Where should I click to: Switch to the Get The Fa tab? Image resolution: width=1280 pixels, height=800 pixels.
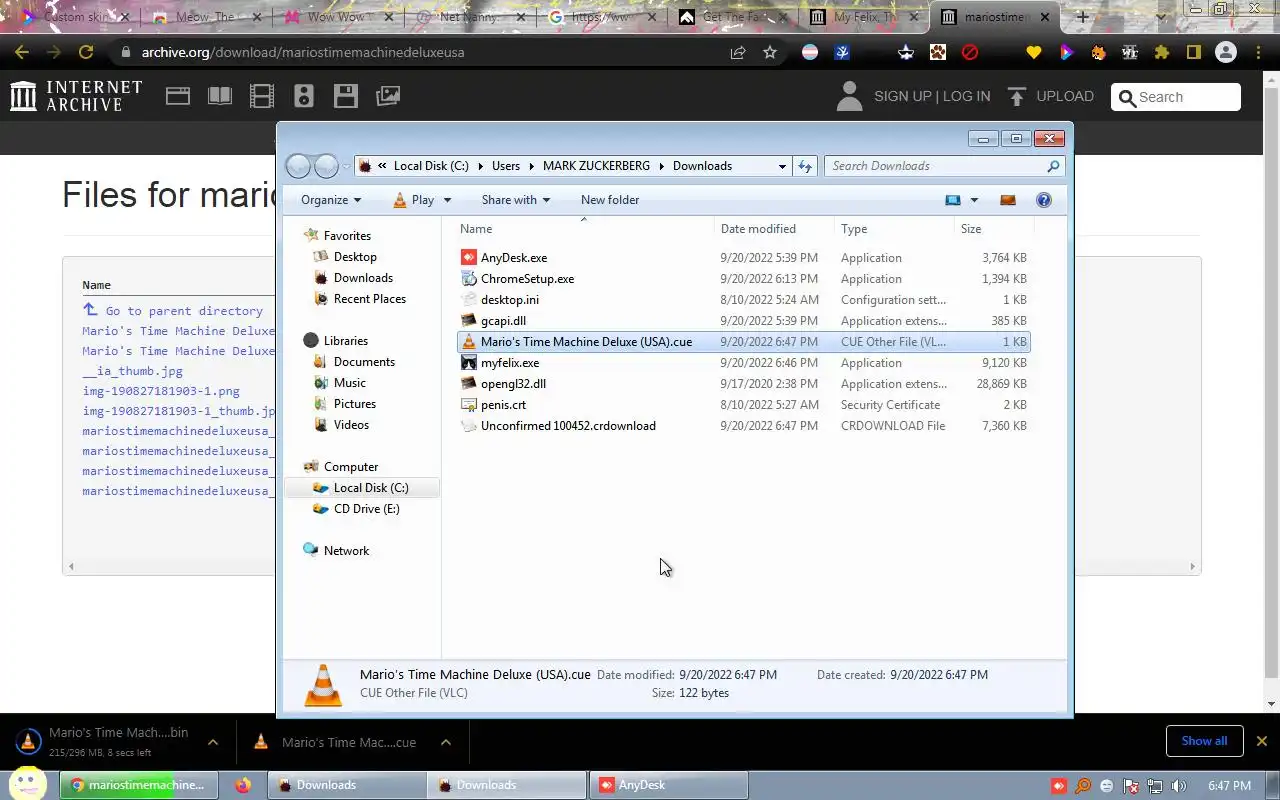[x=733, y=17]
